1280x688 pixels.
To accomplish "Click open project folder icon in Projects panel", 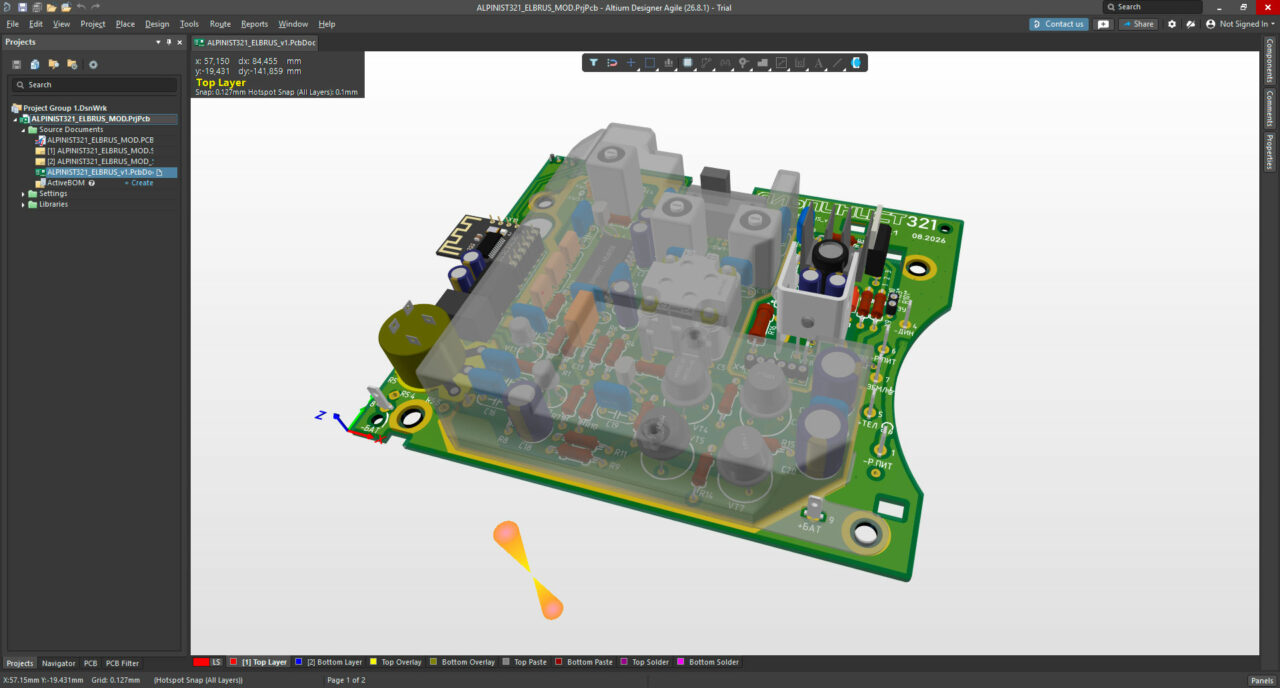I will pyautogui.click(x=53, y=64).
